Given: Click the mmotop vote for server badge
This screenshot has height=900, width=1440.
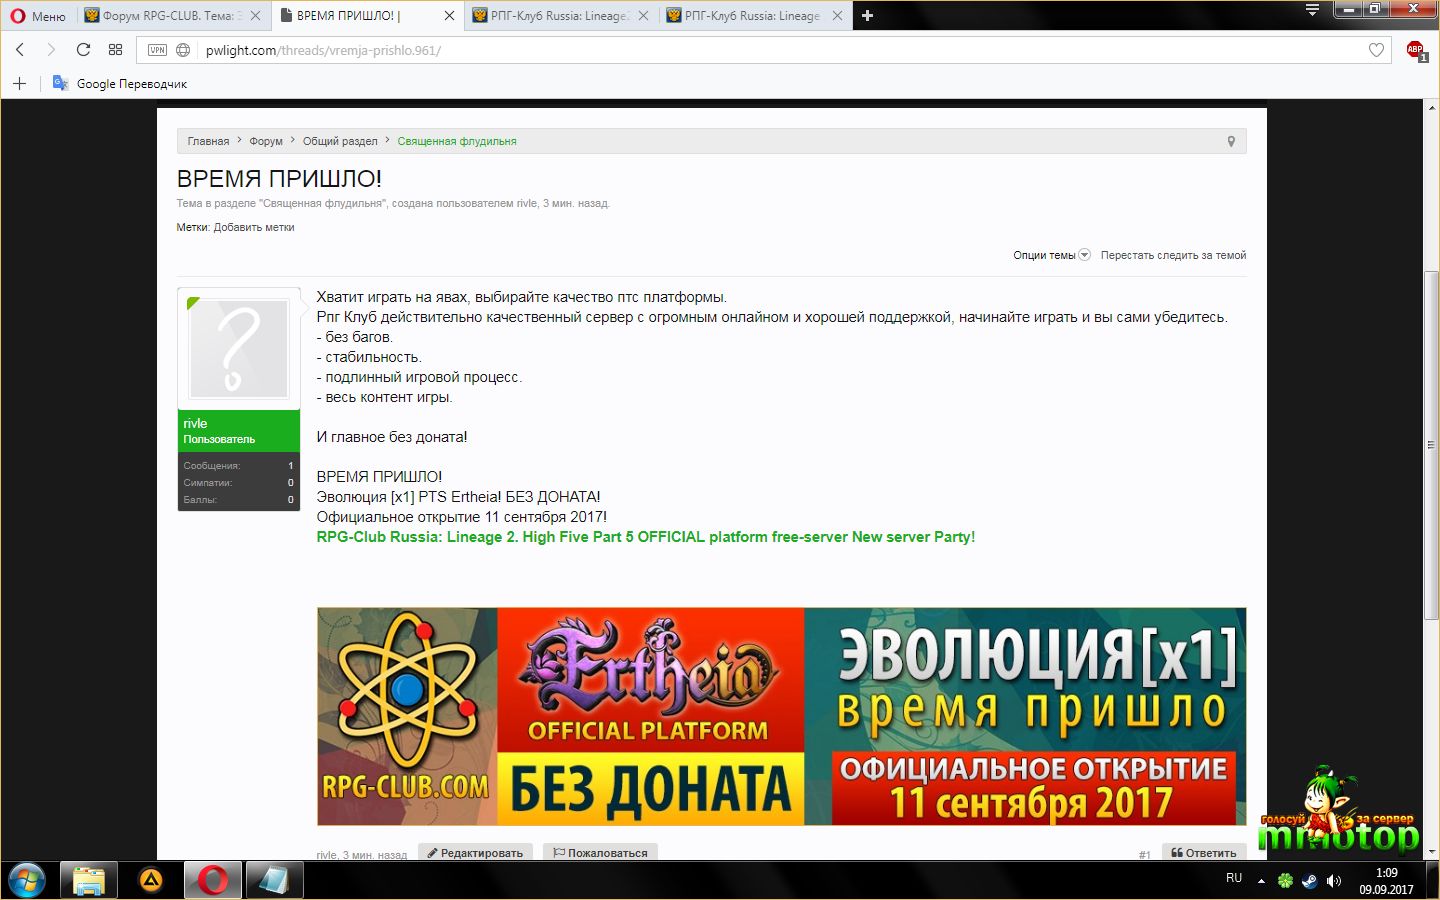Looking at the screenshot, I should pyautogui.click(x=1338, y=812).
